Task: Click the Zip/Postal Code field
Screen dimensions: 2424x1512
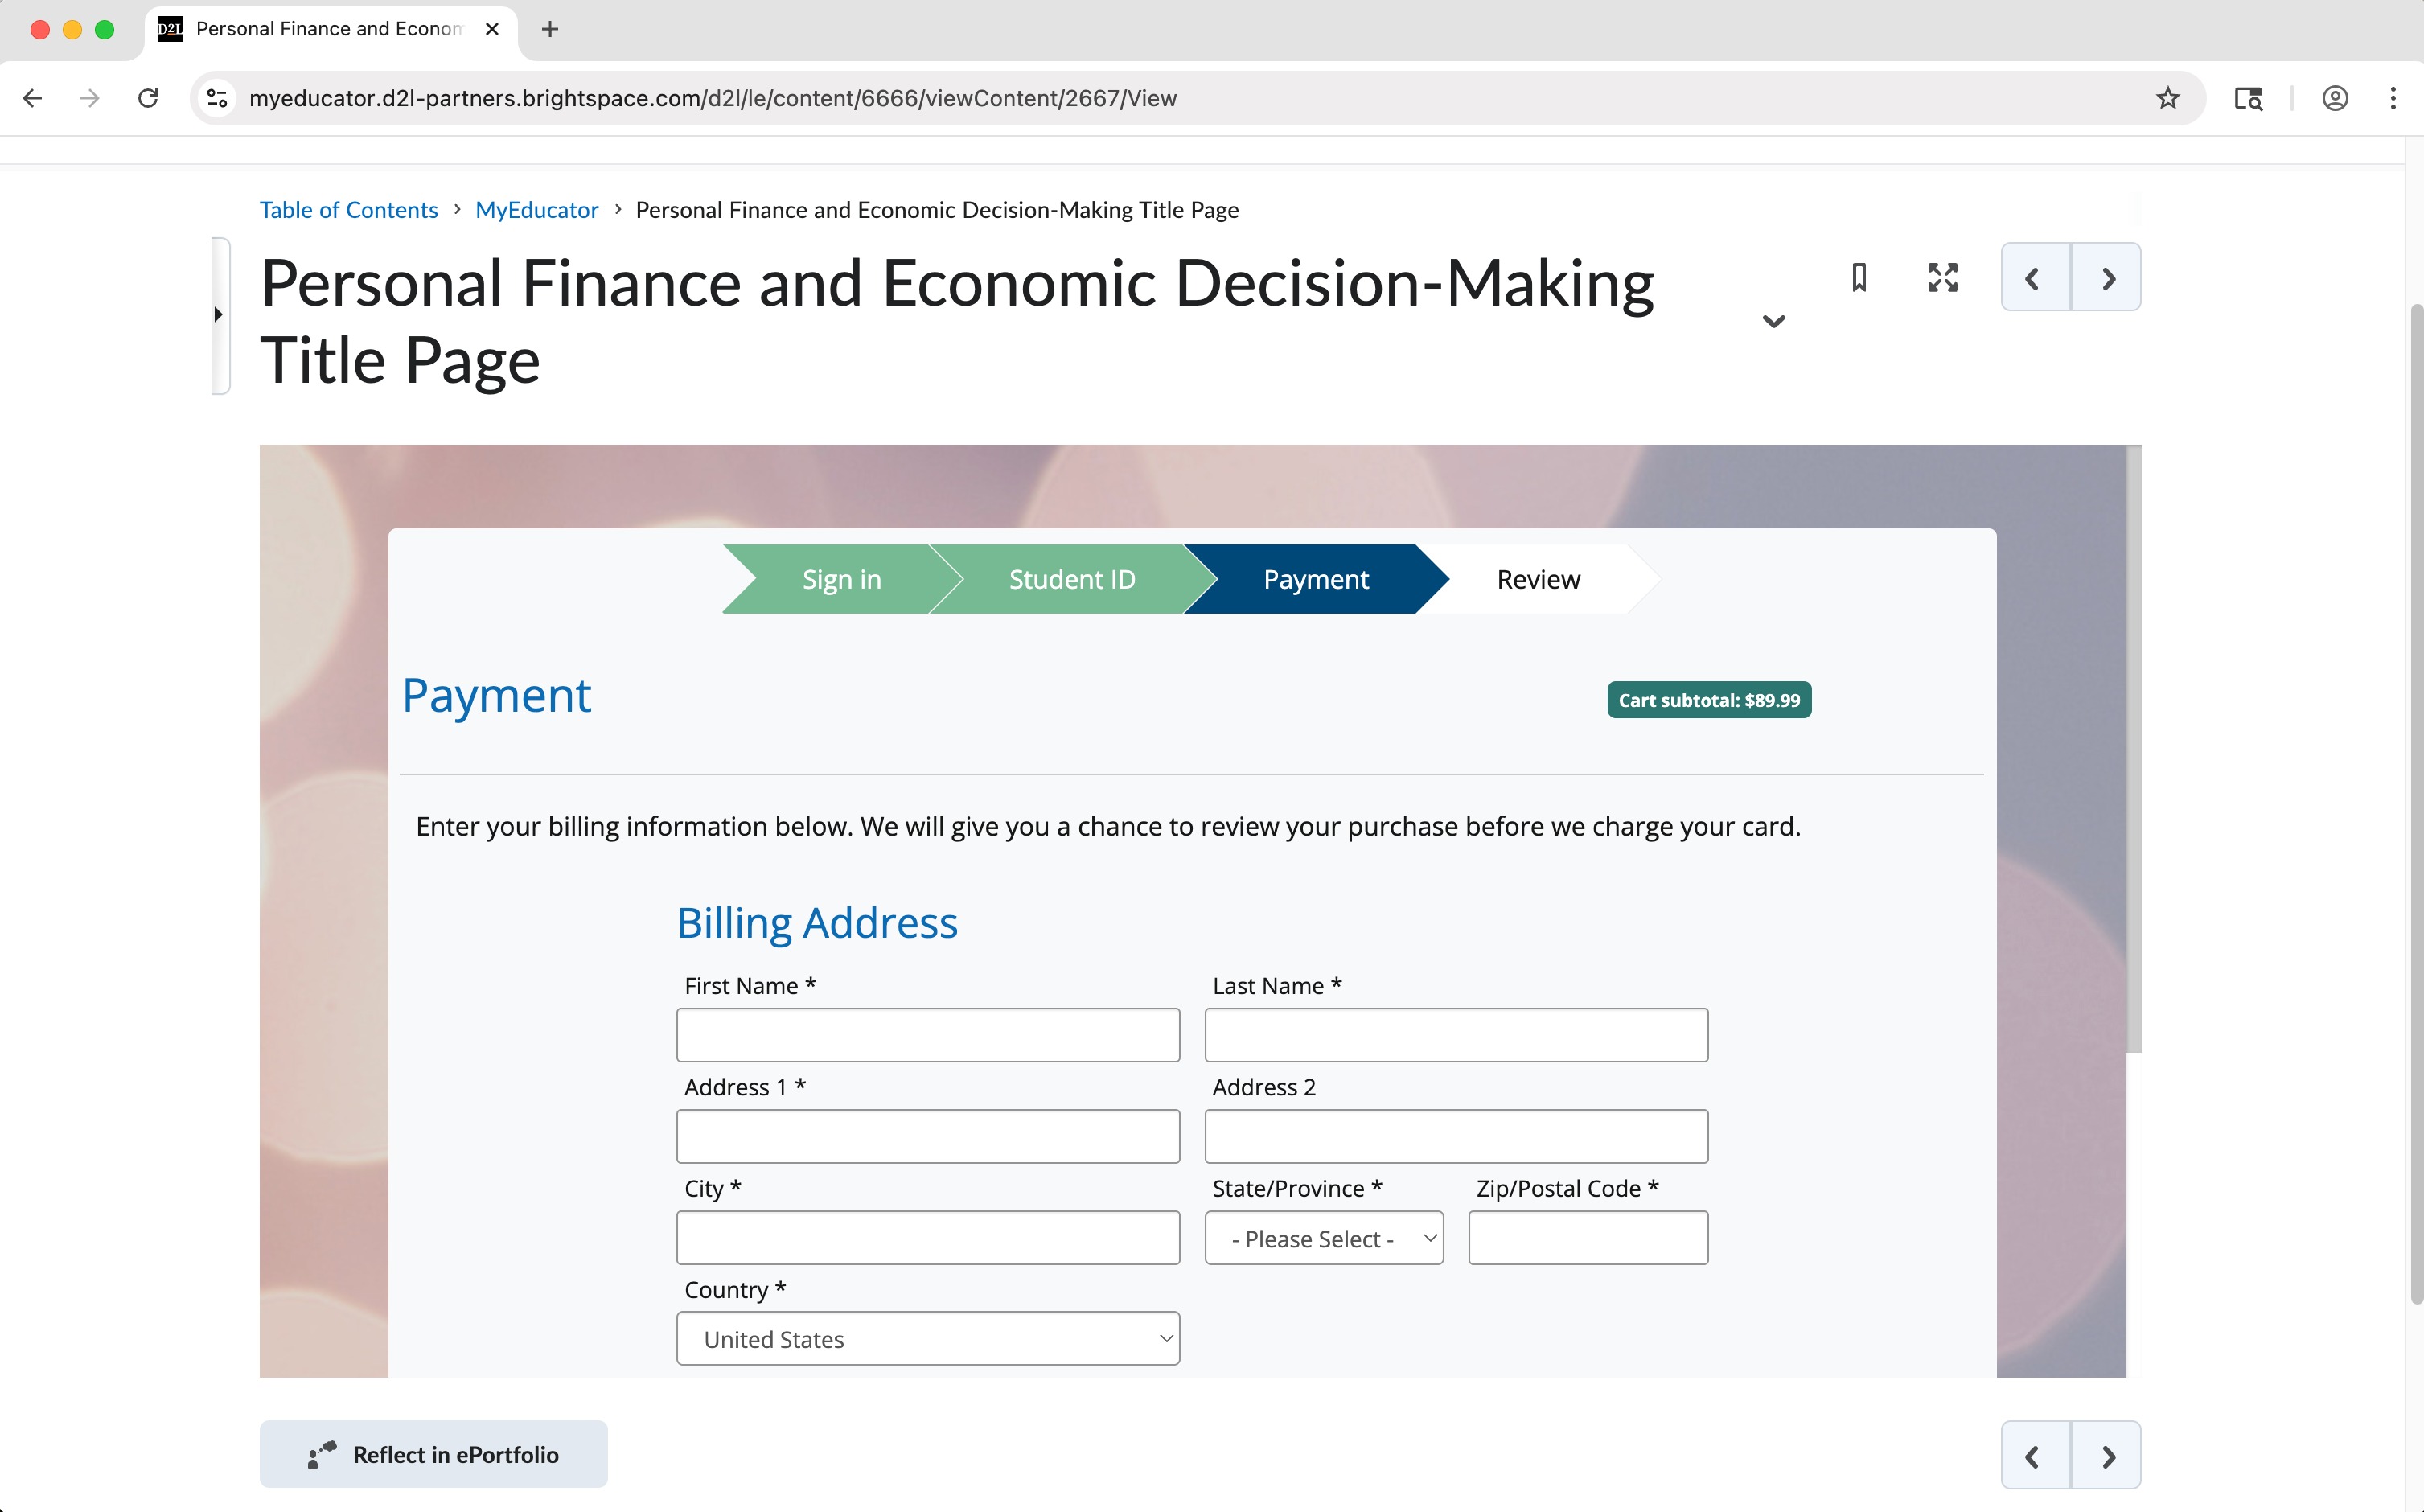Action: pos(1587,1238)
